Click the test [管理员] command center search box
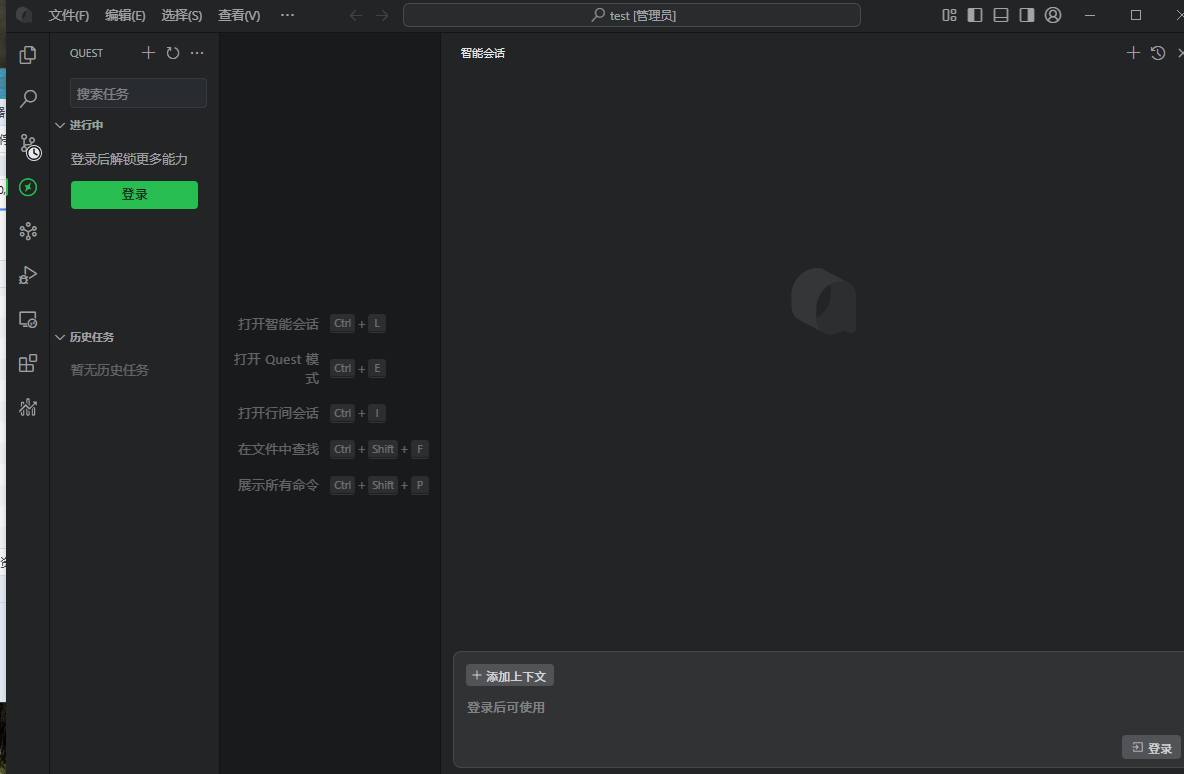 pos(632,15)
